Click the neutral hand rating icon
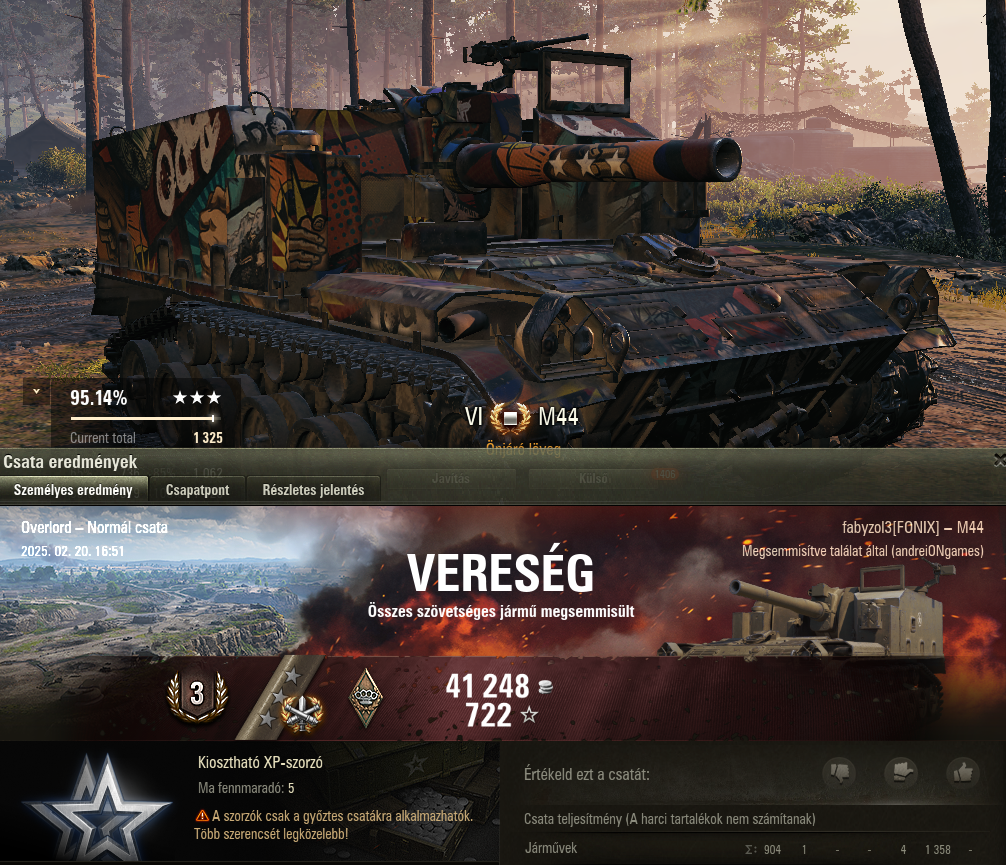The height and width of the screenshot is (865, 1006). (901, 772)
